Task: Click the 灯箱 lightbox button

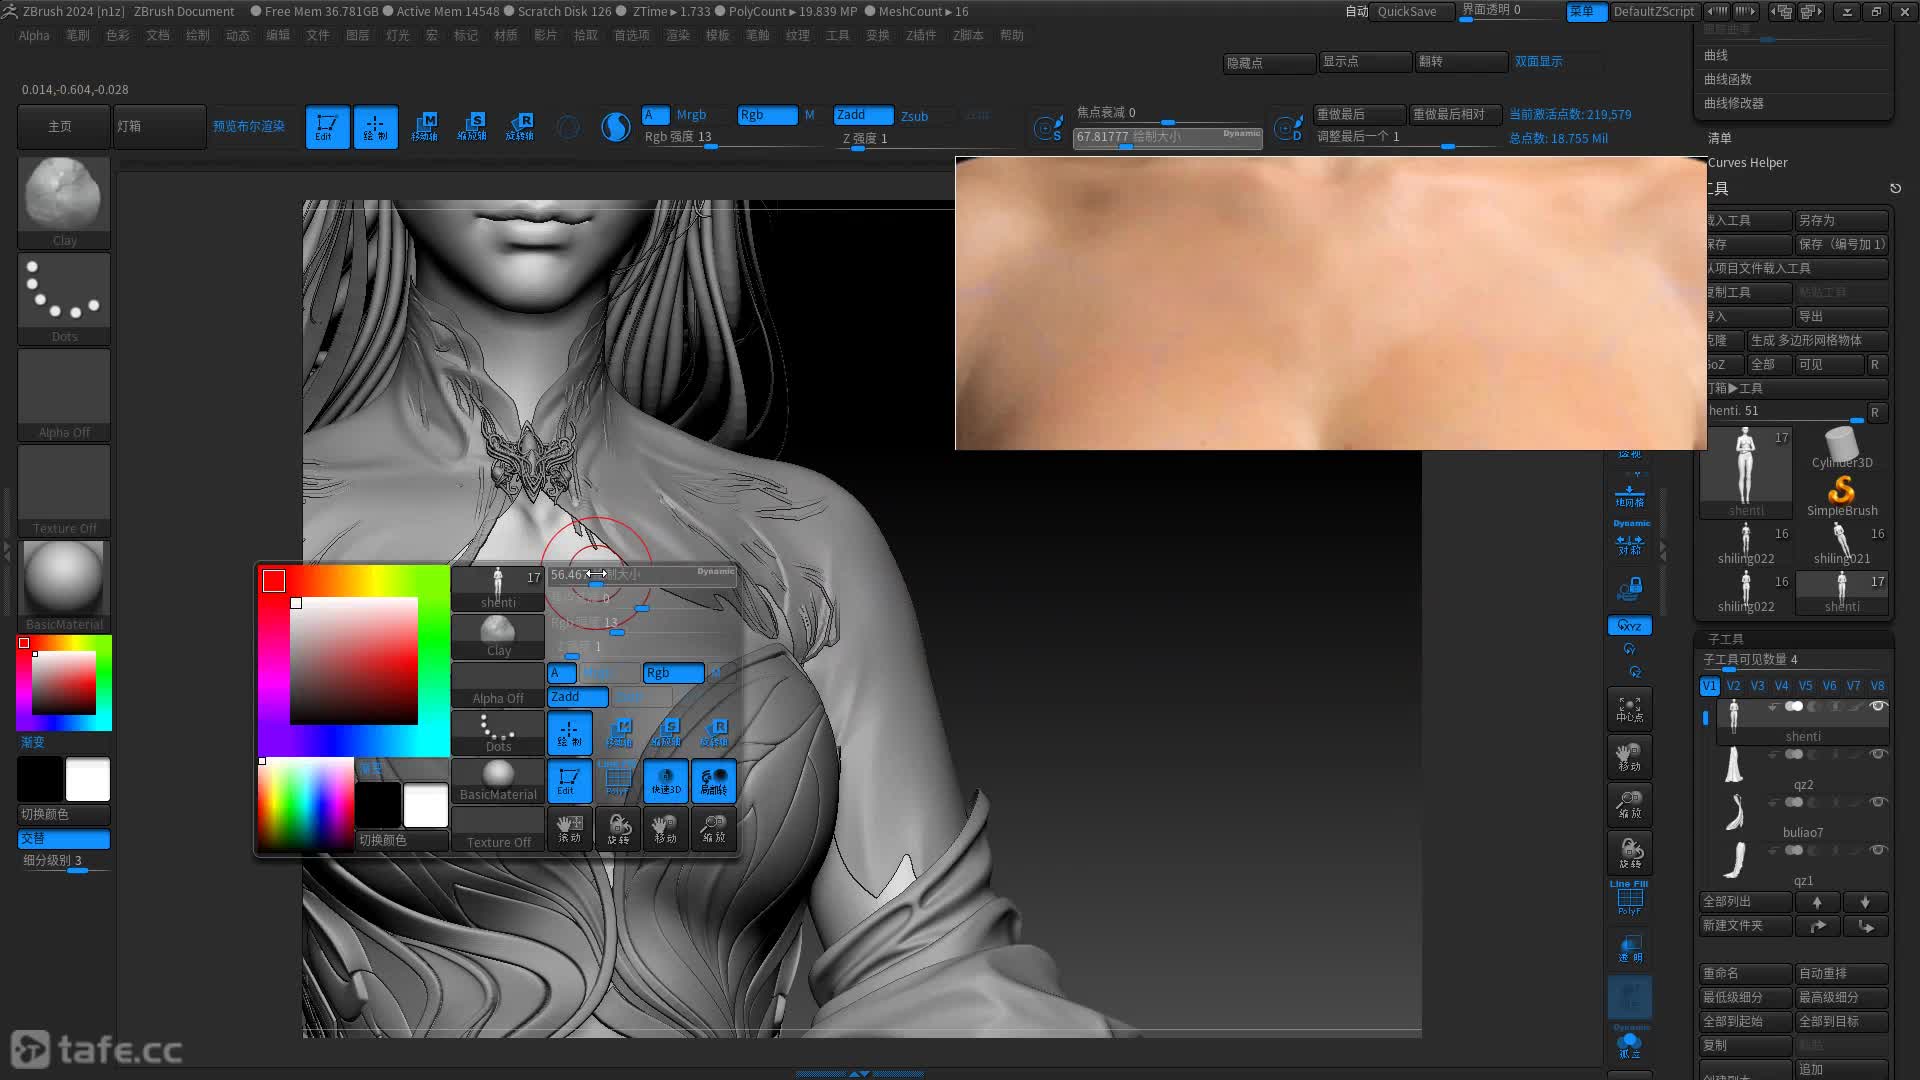Action: (x=159, y=127)
